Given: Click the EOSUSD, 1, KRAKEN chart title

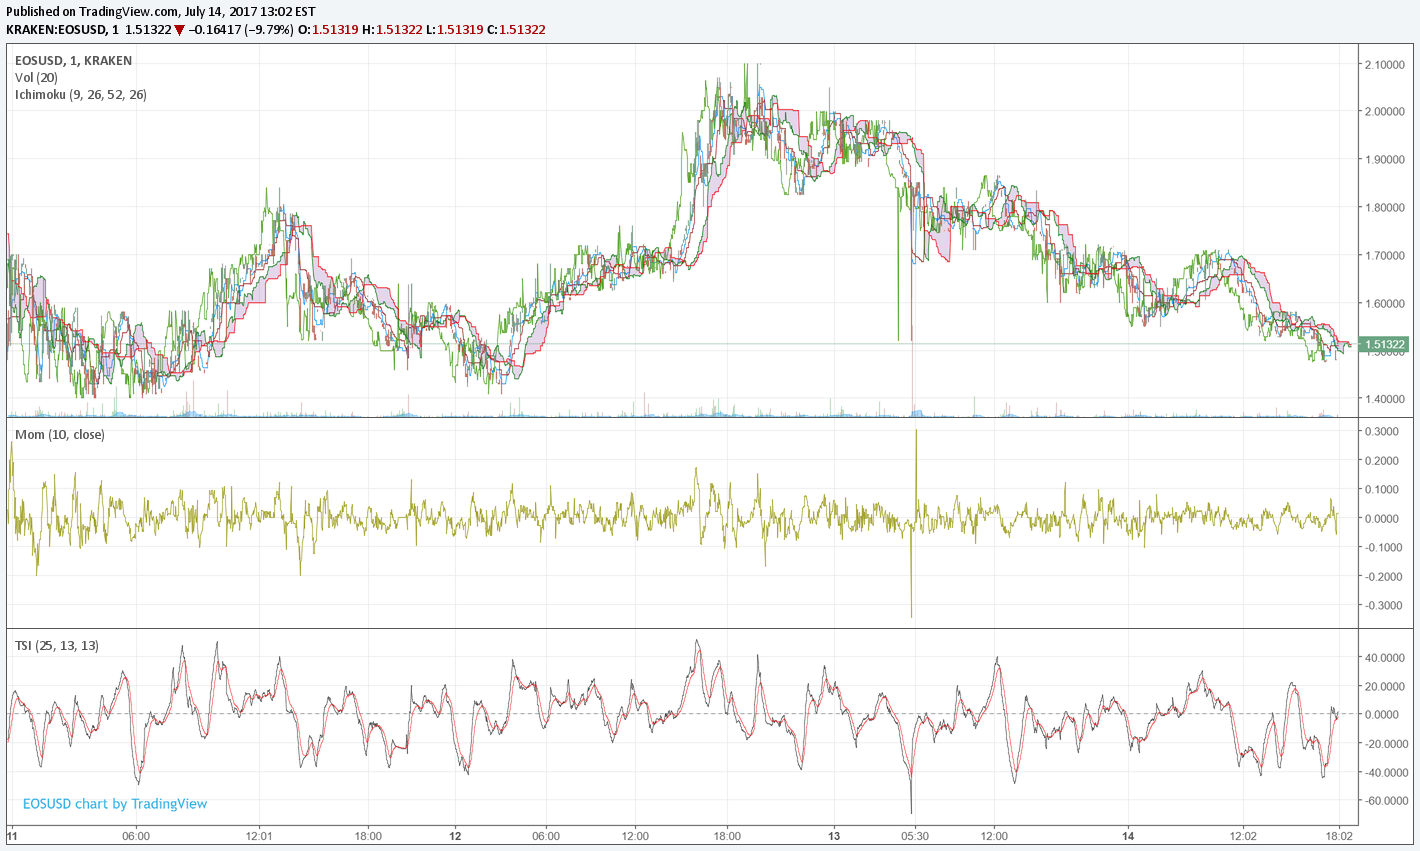Looking at the screenshot, I should tap(73, 61).
